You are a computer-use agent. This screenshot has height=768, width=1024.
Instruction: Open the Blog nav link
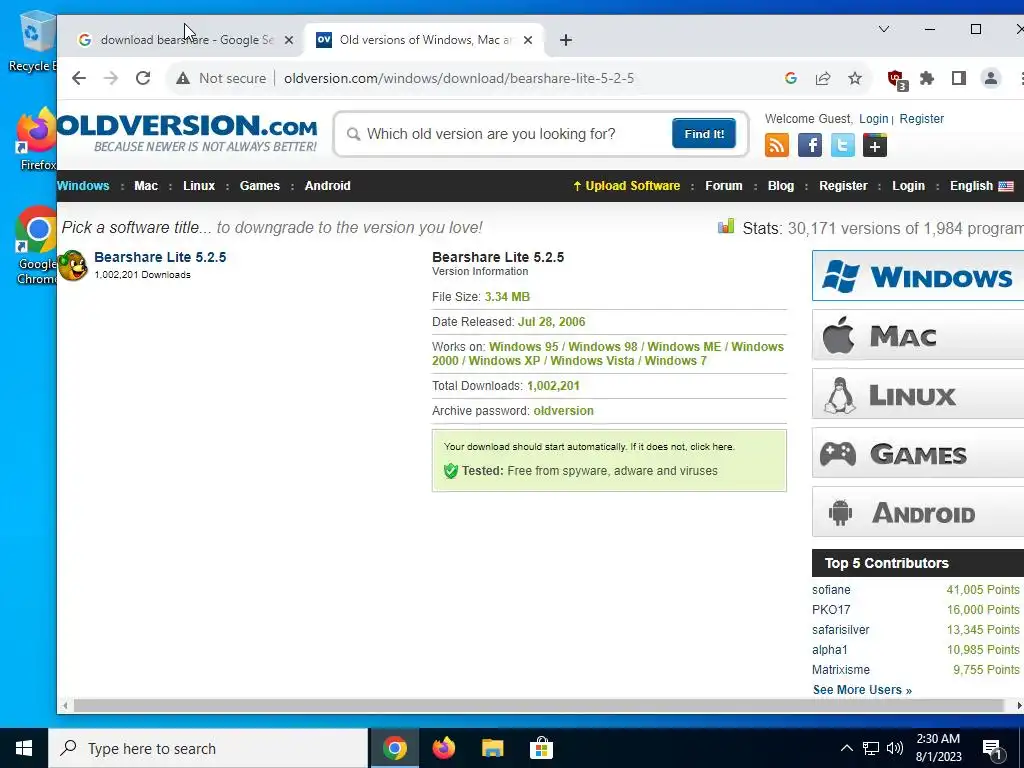[780, 185]
